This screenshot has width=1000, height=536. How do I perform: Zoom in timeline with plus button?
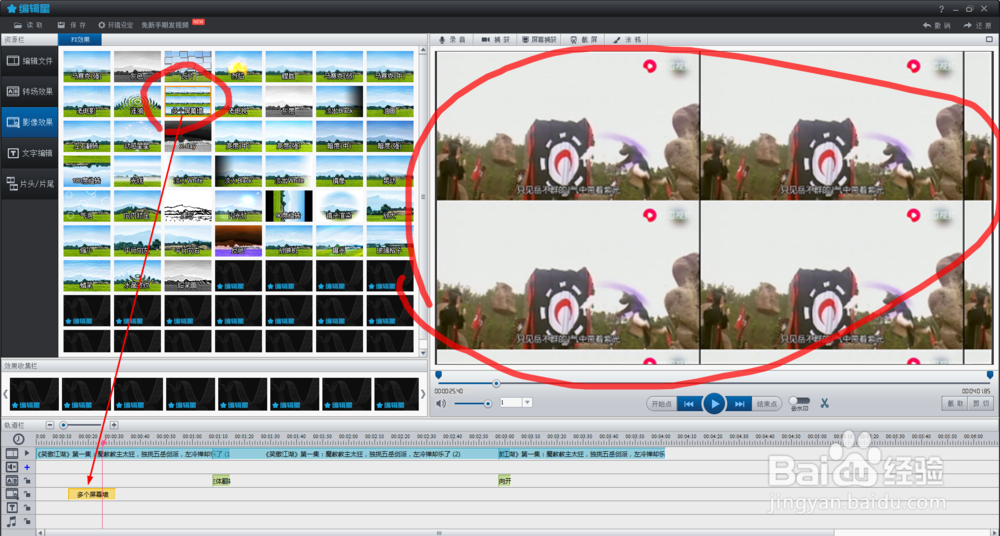(114, 425)
